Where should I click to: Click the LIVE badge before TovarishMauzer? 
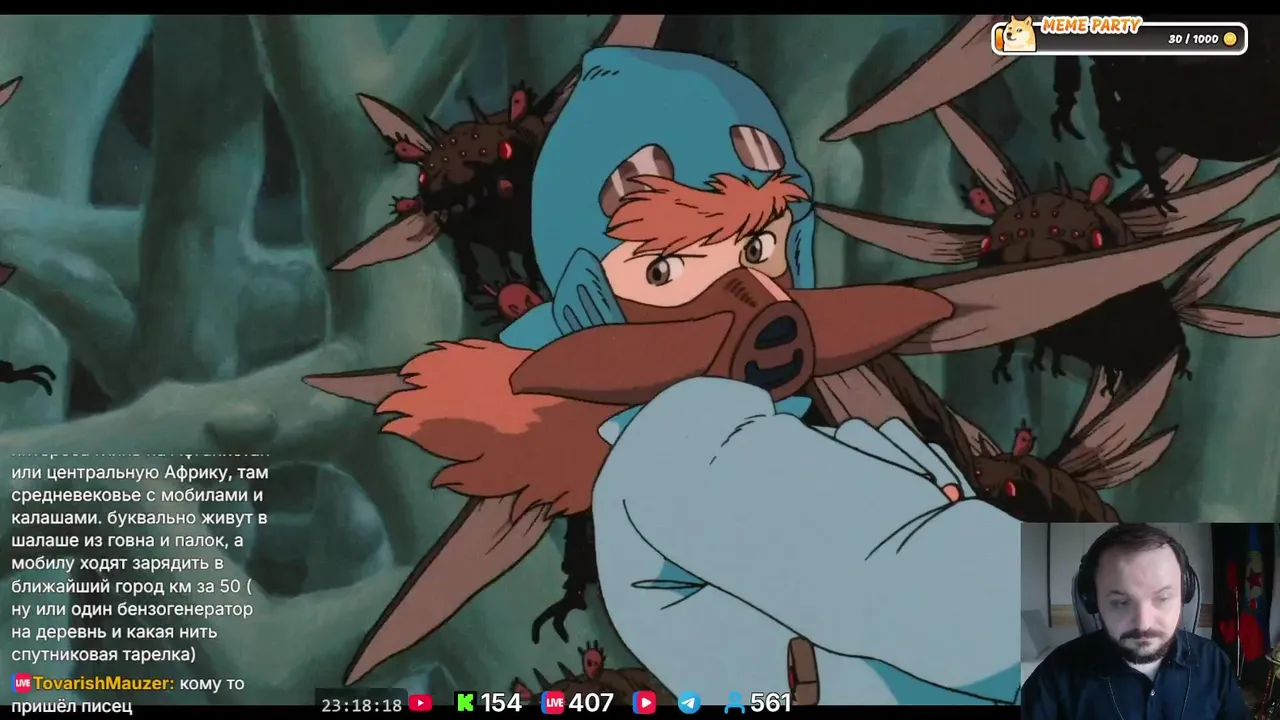(x=22, y=684)
